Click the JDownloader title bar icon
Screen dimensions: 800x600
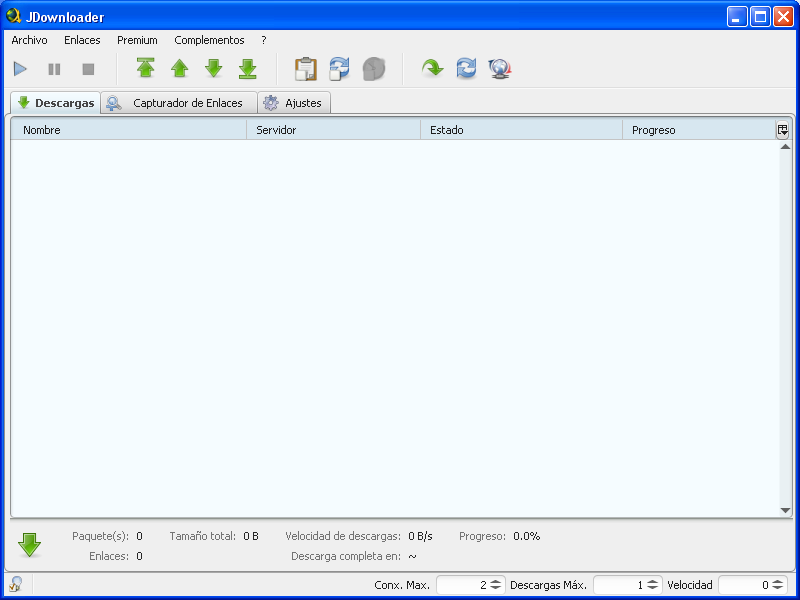coord(13,16)
